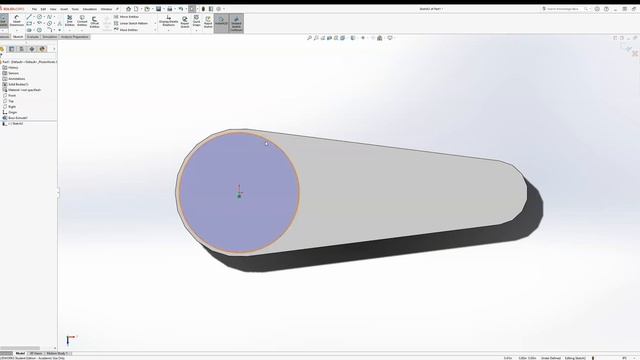Image resolution: width=640 pixels, height=360 pixels.
Task: Open the Tools menu
Action: coord(75,9)
